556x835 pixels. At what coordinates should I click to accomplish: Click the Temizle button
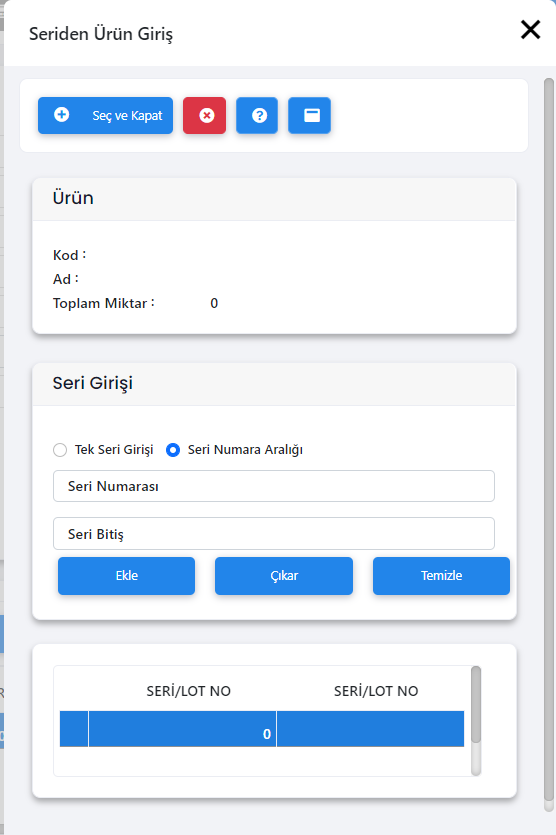[x=441, y=576]
